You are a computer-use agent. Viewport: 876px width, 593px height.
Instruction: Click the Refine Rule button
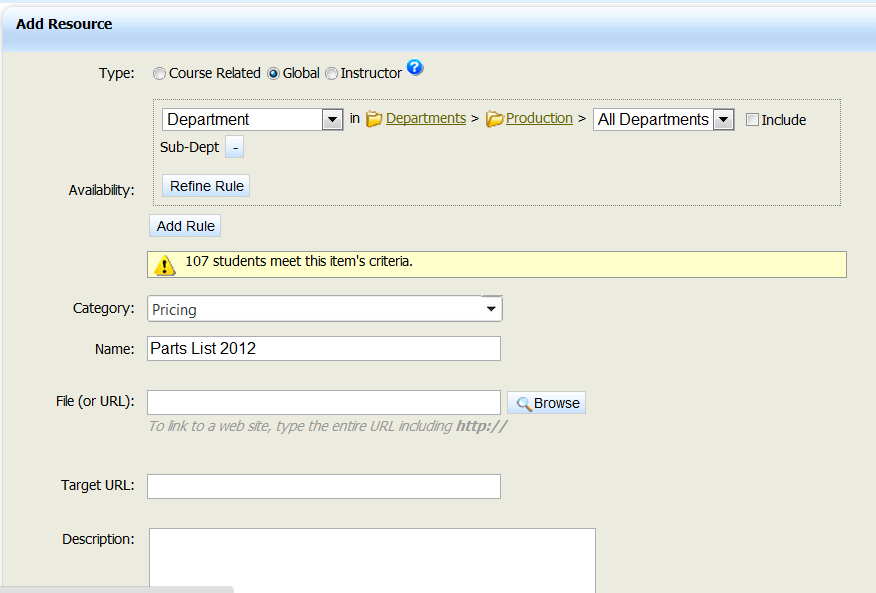205,185
